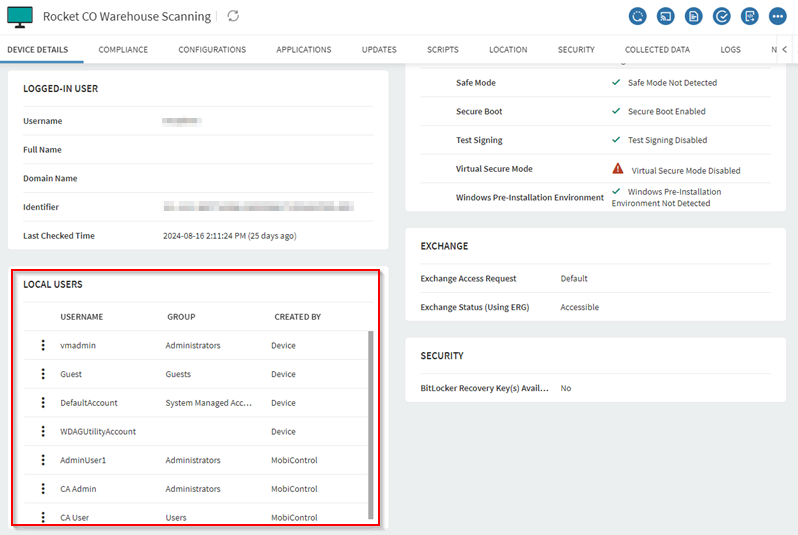Open the more actions ellipsis button
The height and width of the screenshot is (535, 798).
pyautogui.click(x=777, y=16)
